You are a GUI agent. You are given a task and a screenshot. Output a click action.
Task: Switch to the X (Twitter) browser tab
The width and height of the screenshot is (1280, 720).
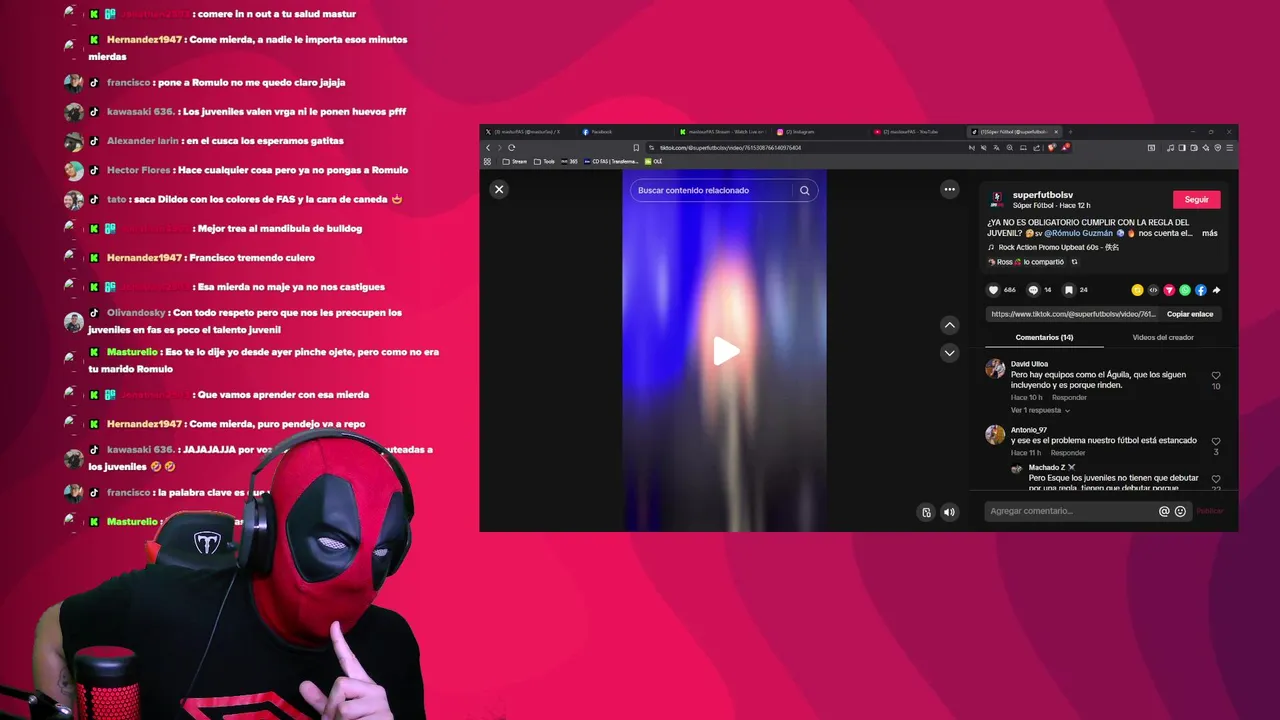coord(529,131)
